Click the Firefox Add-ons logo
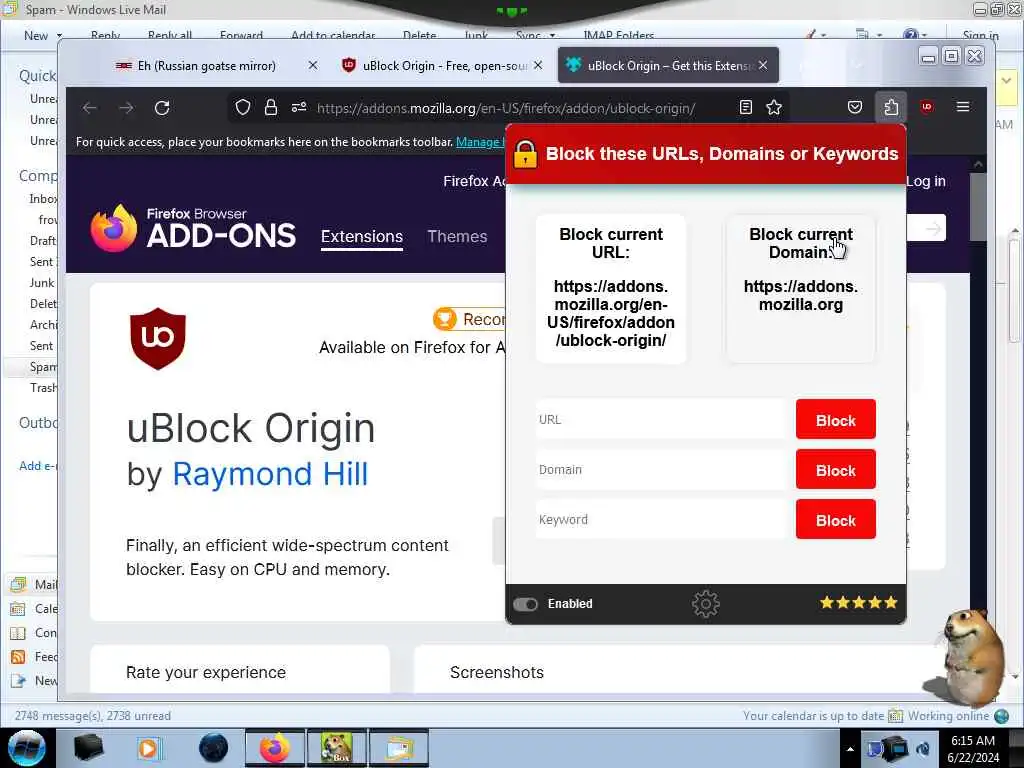 pos(193,229)
